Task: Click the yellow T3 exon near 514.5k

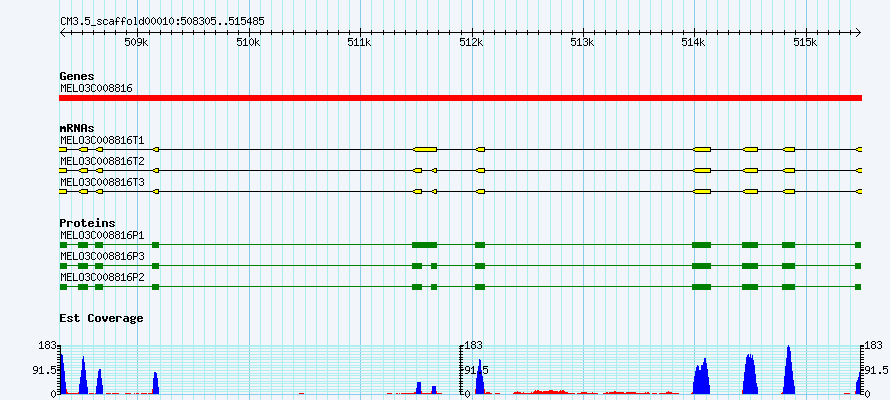Action: [750, 192]
